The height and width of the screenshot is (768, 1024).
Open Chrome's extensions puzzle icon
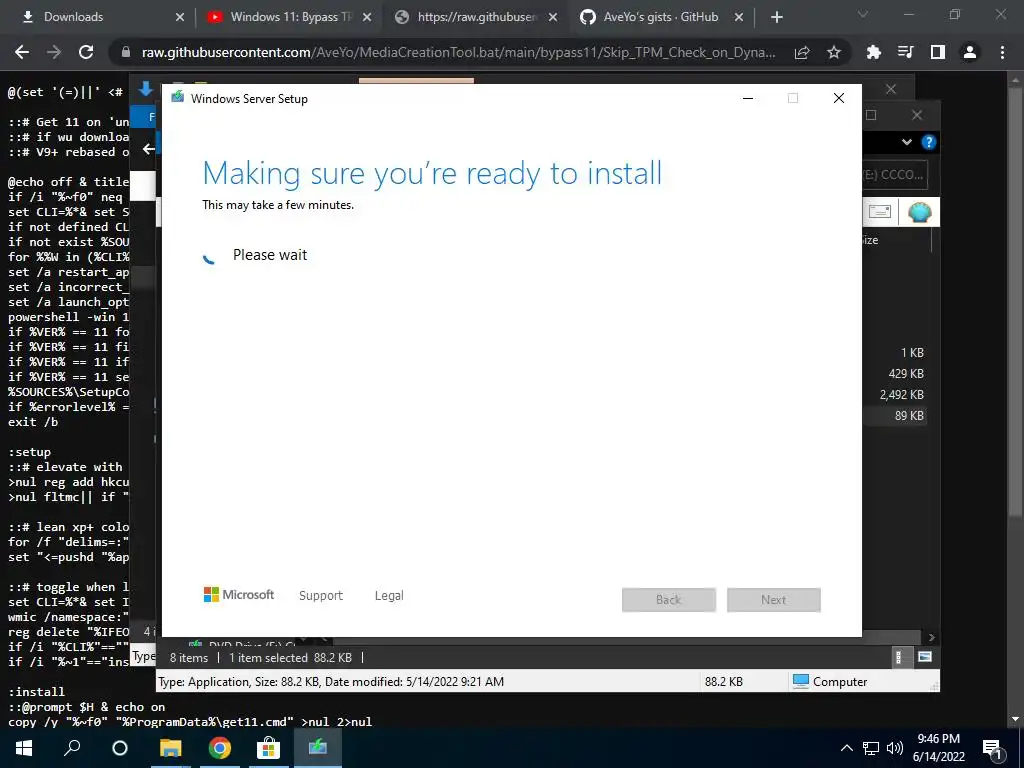coord(873,52)
